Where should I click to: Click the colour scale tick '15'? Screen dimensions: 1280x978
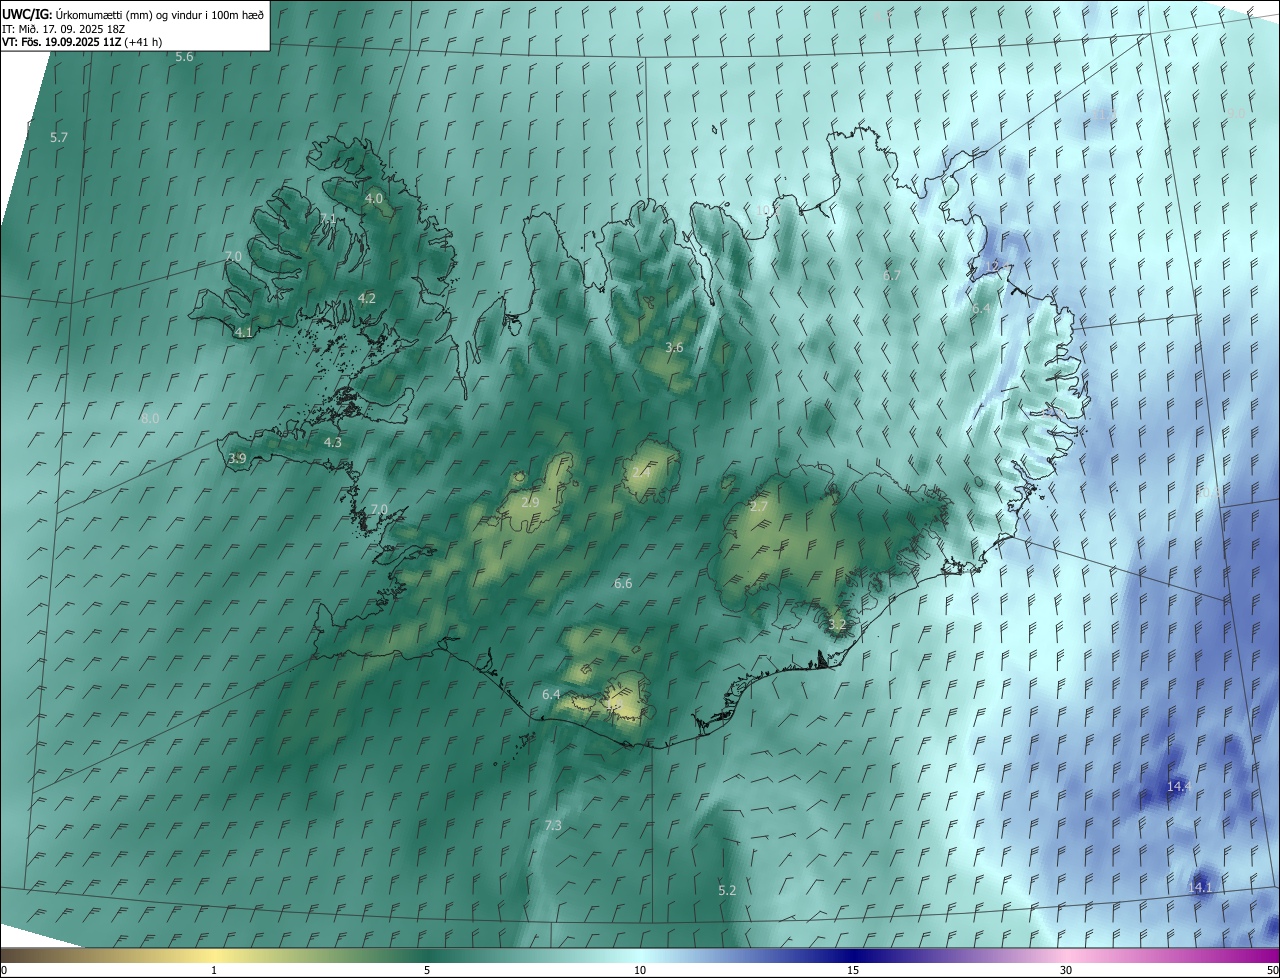(853, 970)
